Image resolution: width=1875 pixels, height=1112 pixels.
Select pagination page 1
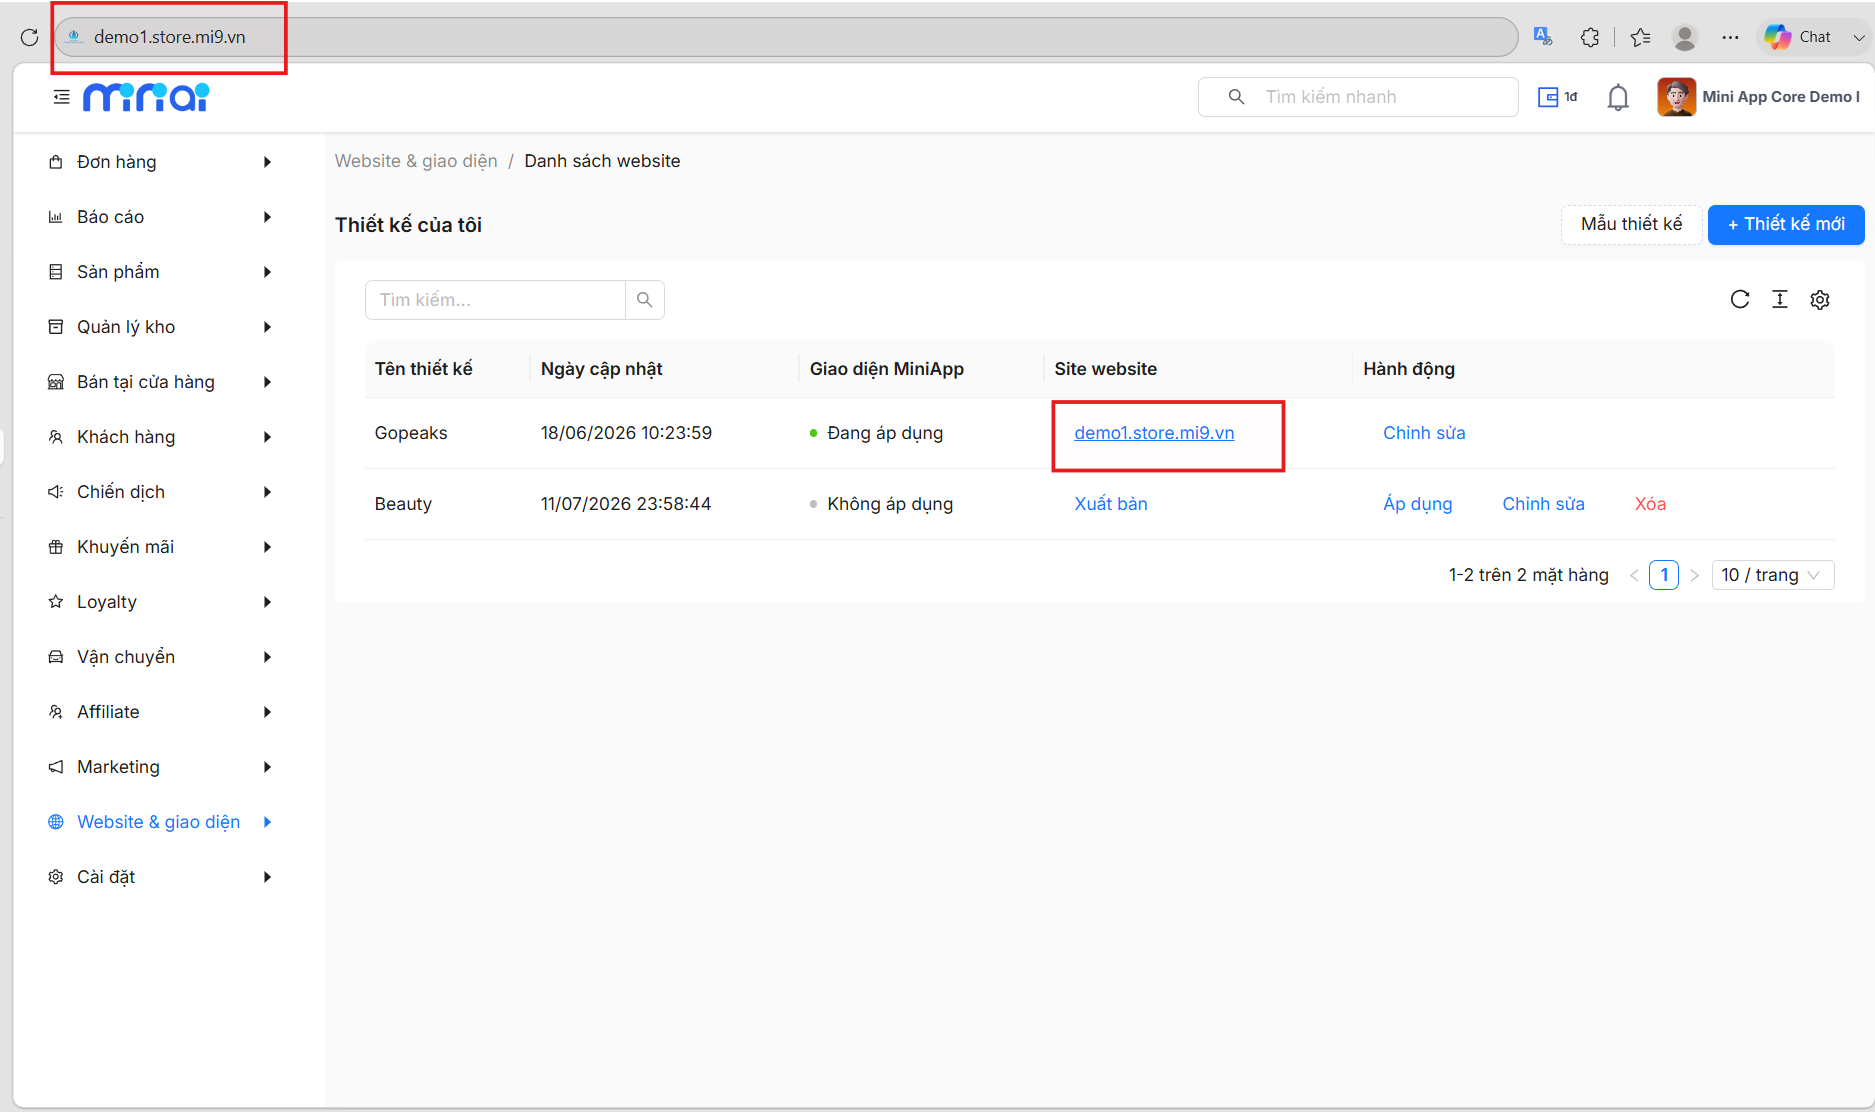[x=1664, y=575]
